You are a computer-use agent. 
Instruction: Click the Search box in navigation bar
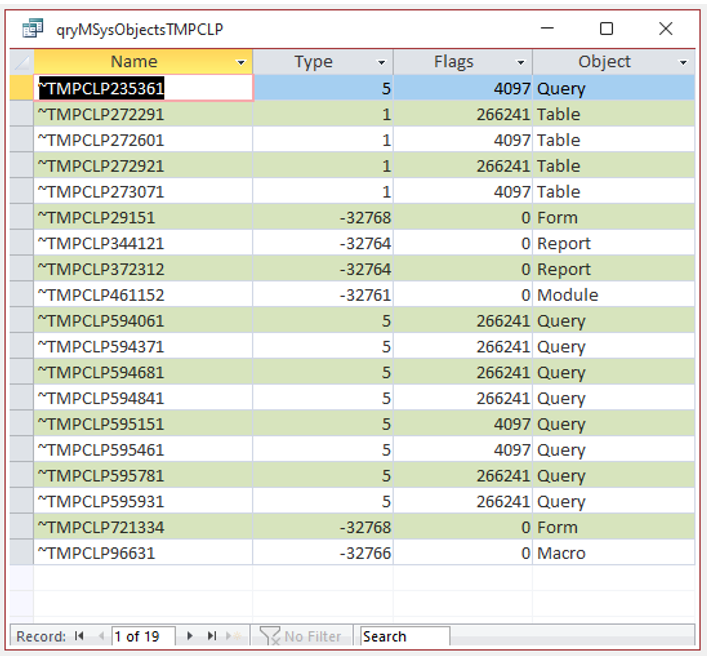click(404, 636)
